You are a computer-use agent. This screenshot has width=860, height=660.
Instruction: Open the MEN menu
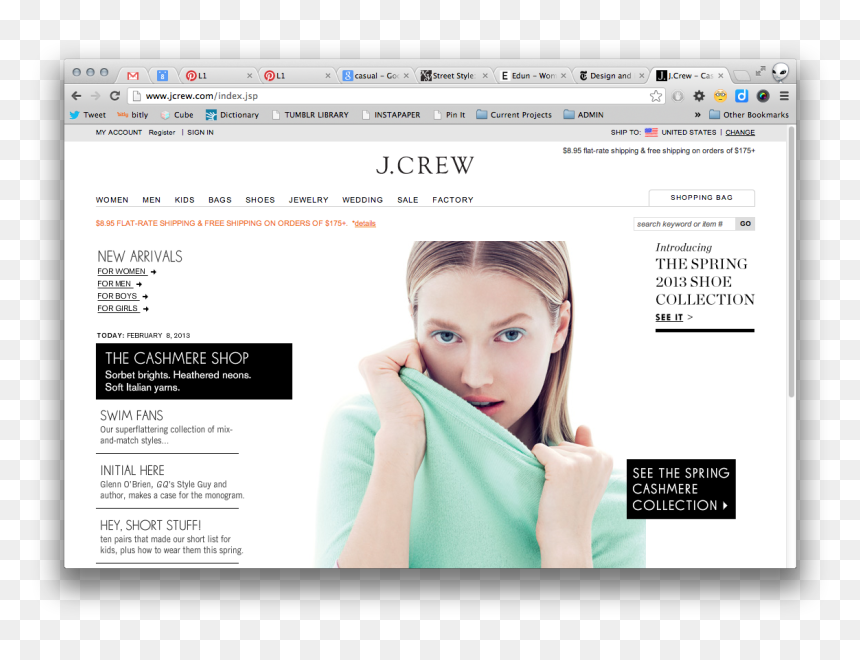[x=151, y=200]
